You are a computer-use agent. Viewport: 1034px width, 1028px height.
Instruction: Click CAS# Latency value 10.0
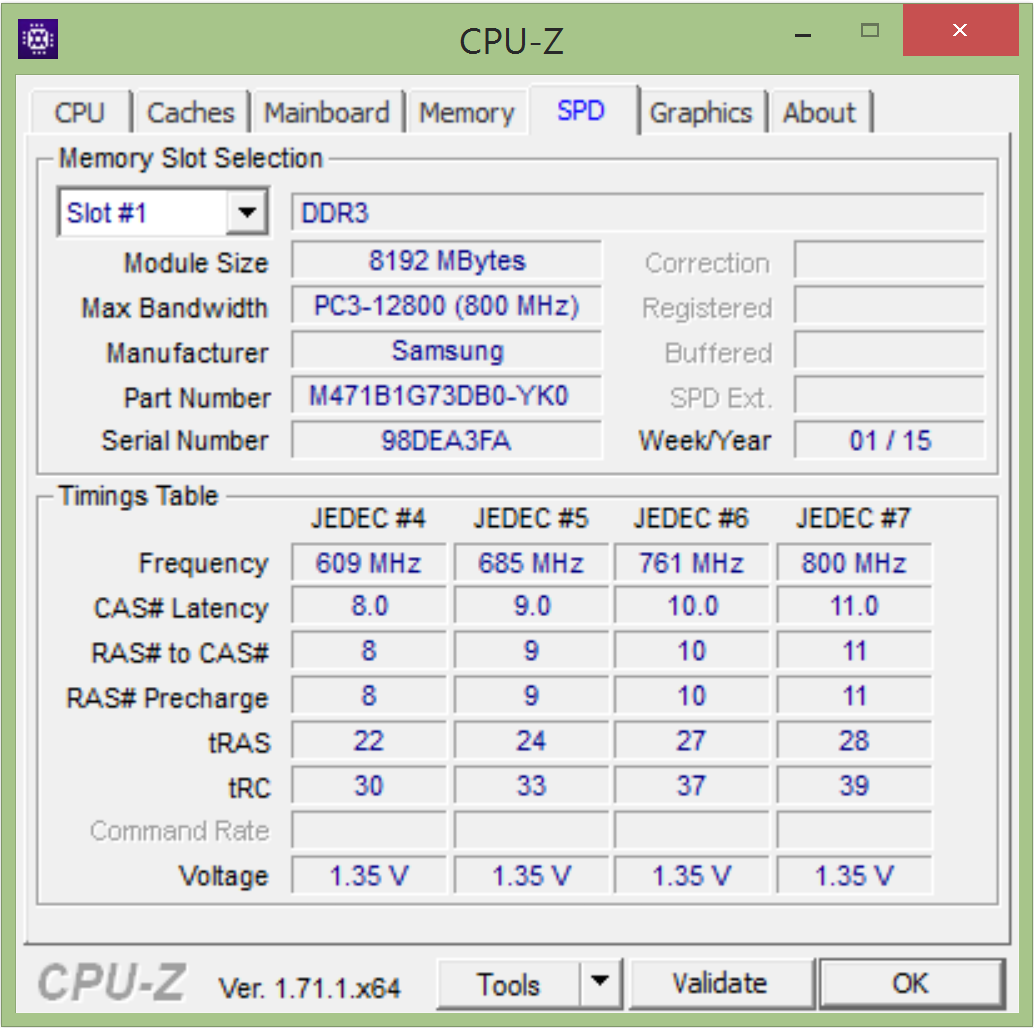click(692, 606)
